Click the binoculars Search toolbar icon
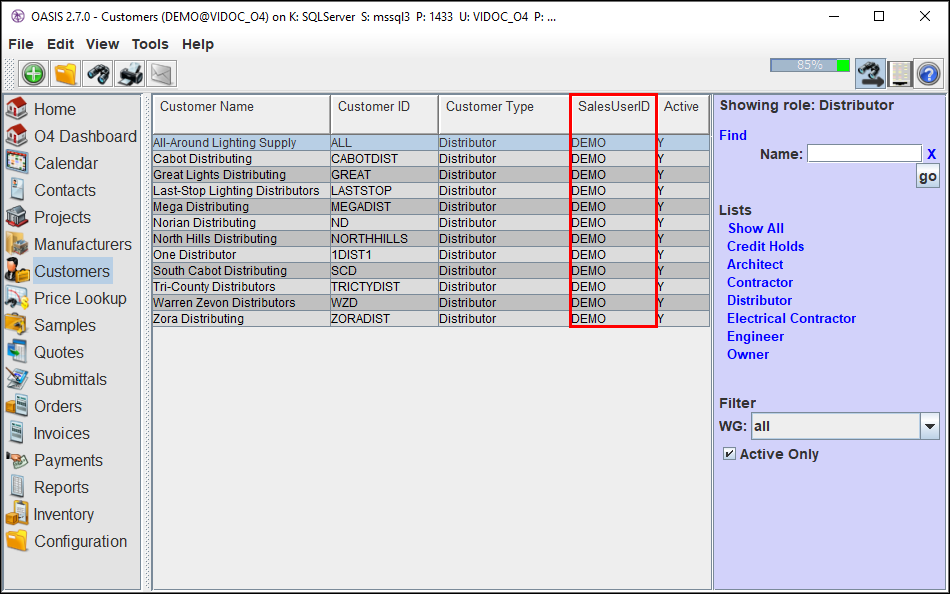Viewport: 950px width, 594px height. (98, 74)
